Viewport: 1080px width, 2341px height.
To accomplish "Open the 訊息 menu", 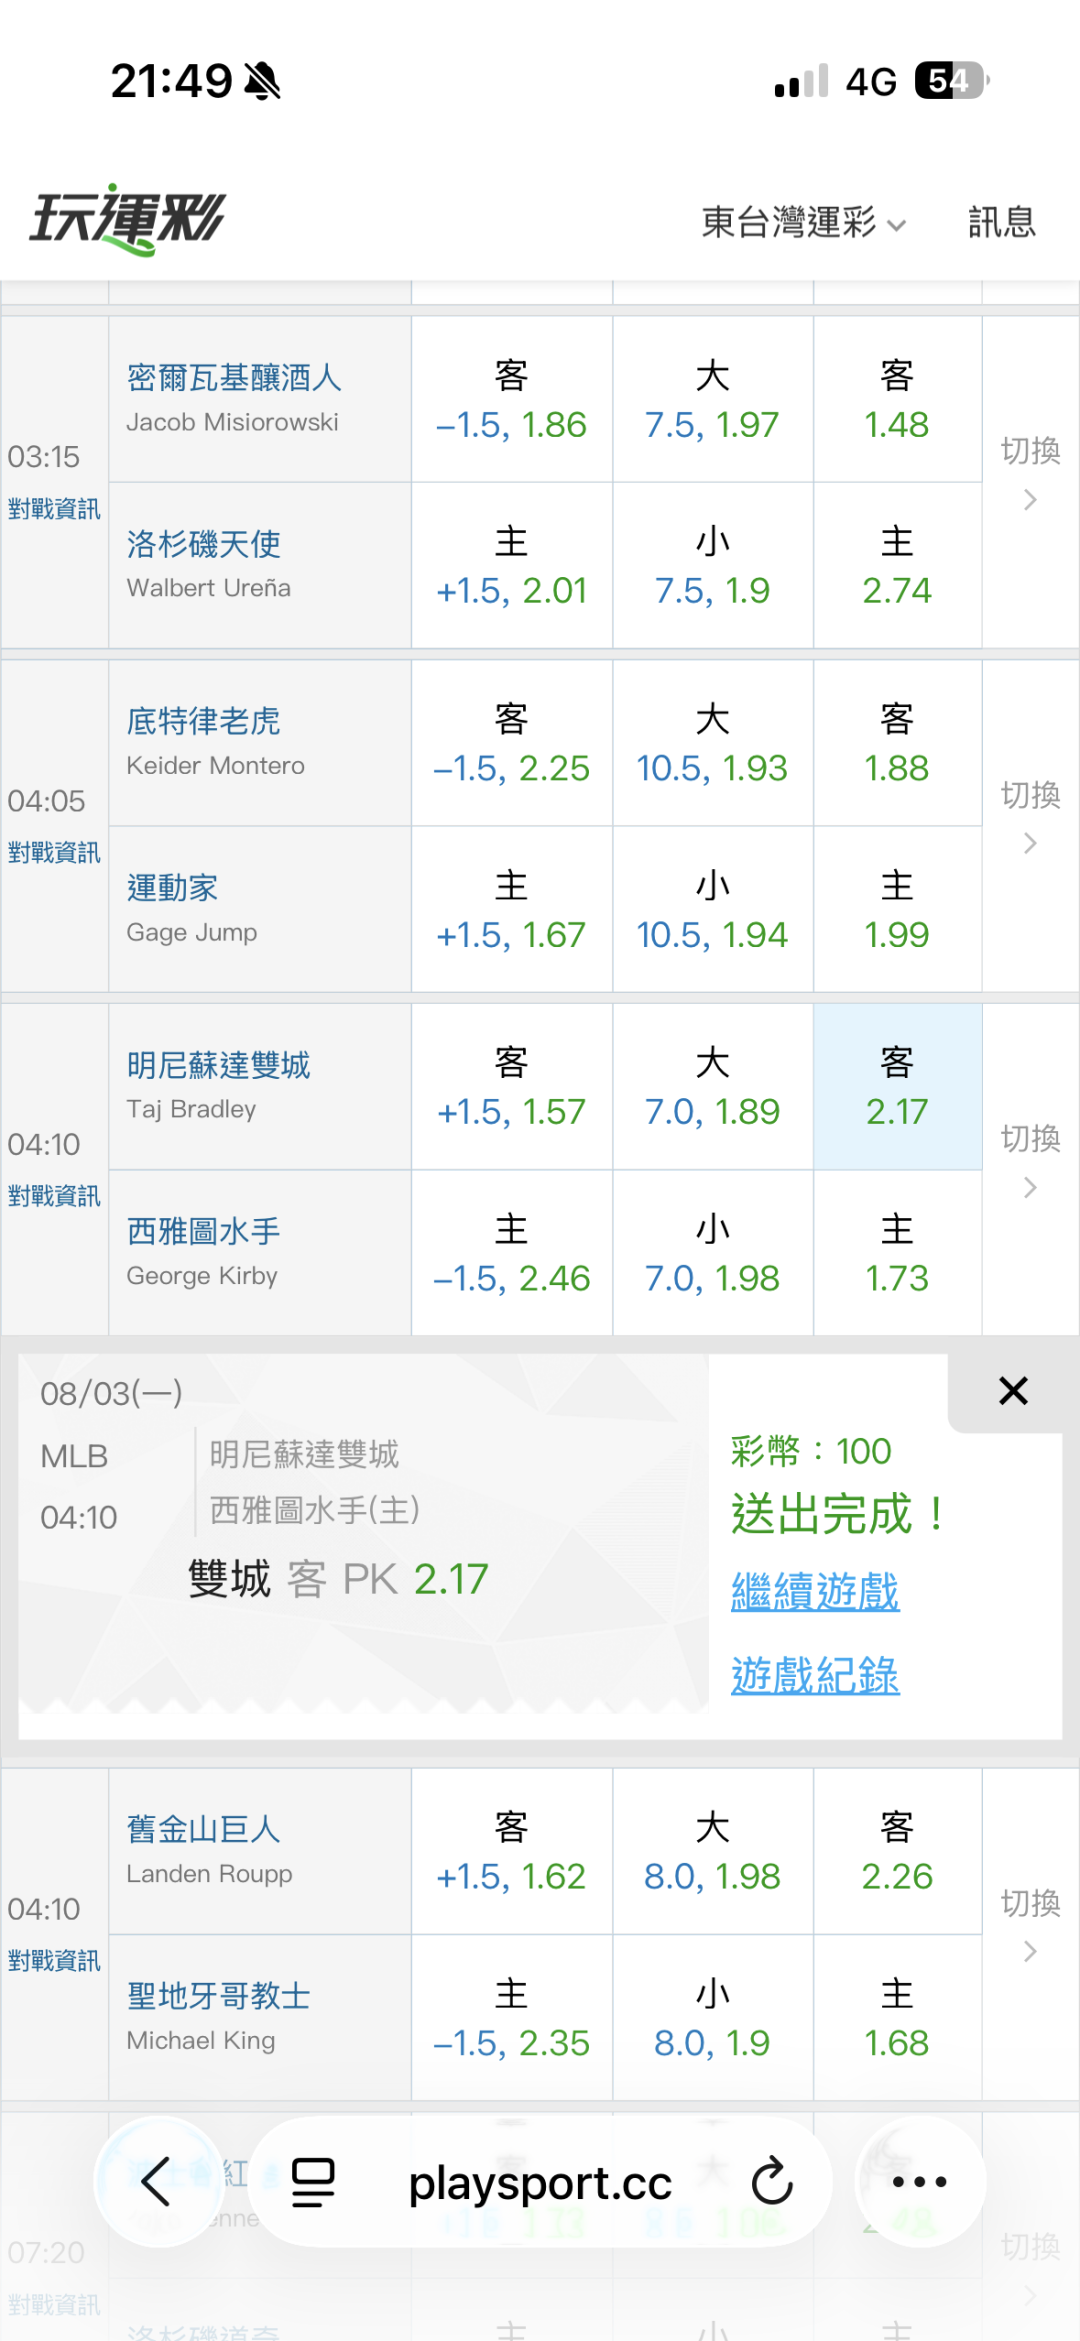I will click(1001, 222).
